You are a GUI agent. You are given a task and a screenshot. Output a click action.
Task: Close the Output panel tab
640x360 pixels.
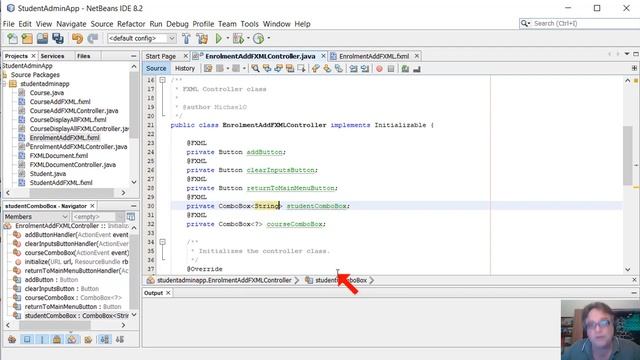click(168, 293)
